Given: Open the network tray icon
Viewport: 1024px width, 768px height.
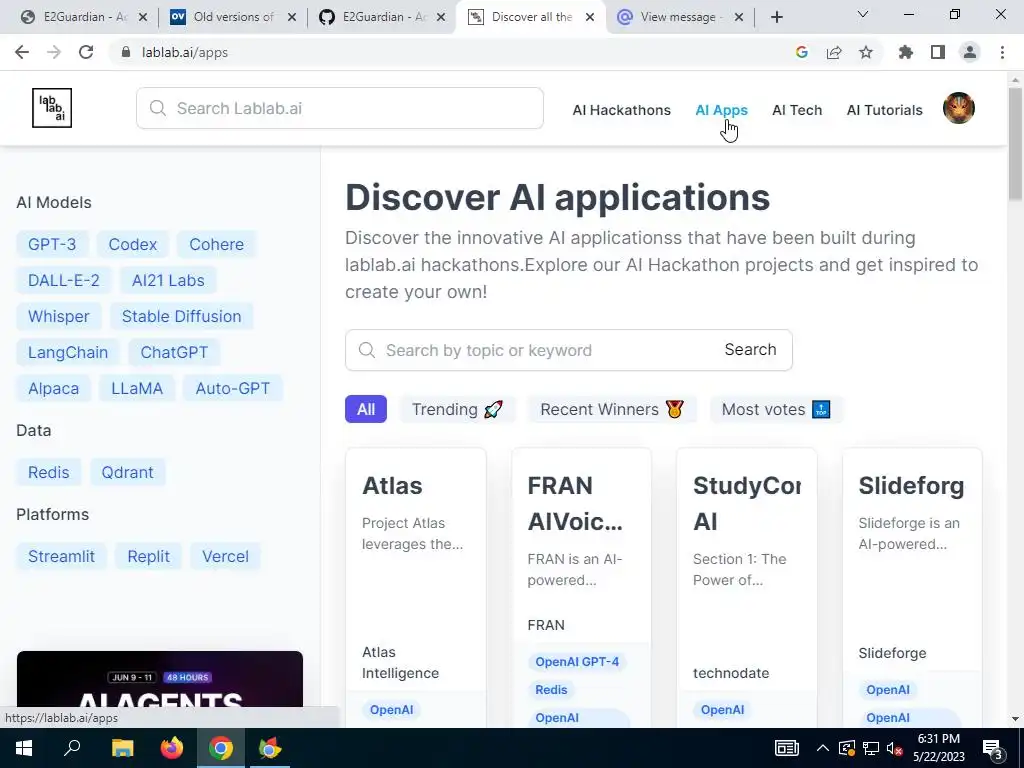Looking at the screenshot, I should point(871,748).
